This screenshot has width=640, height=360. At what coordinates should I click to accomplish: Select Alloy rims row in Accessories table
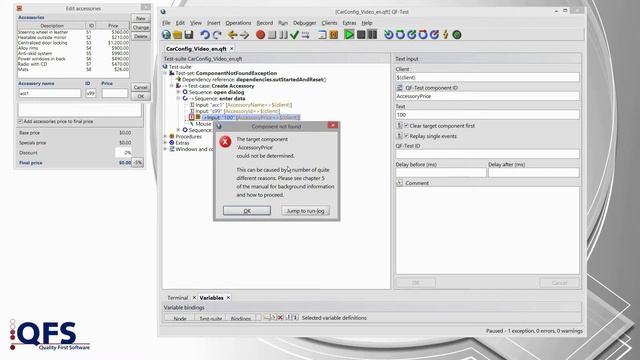click(73, 48)
